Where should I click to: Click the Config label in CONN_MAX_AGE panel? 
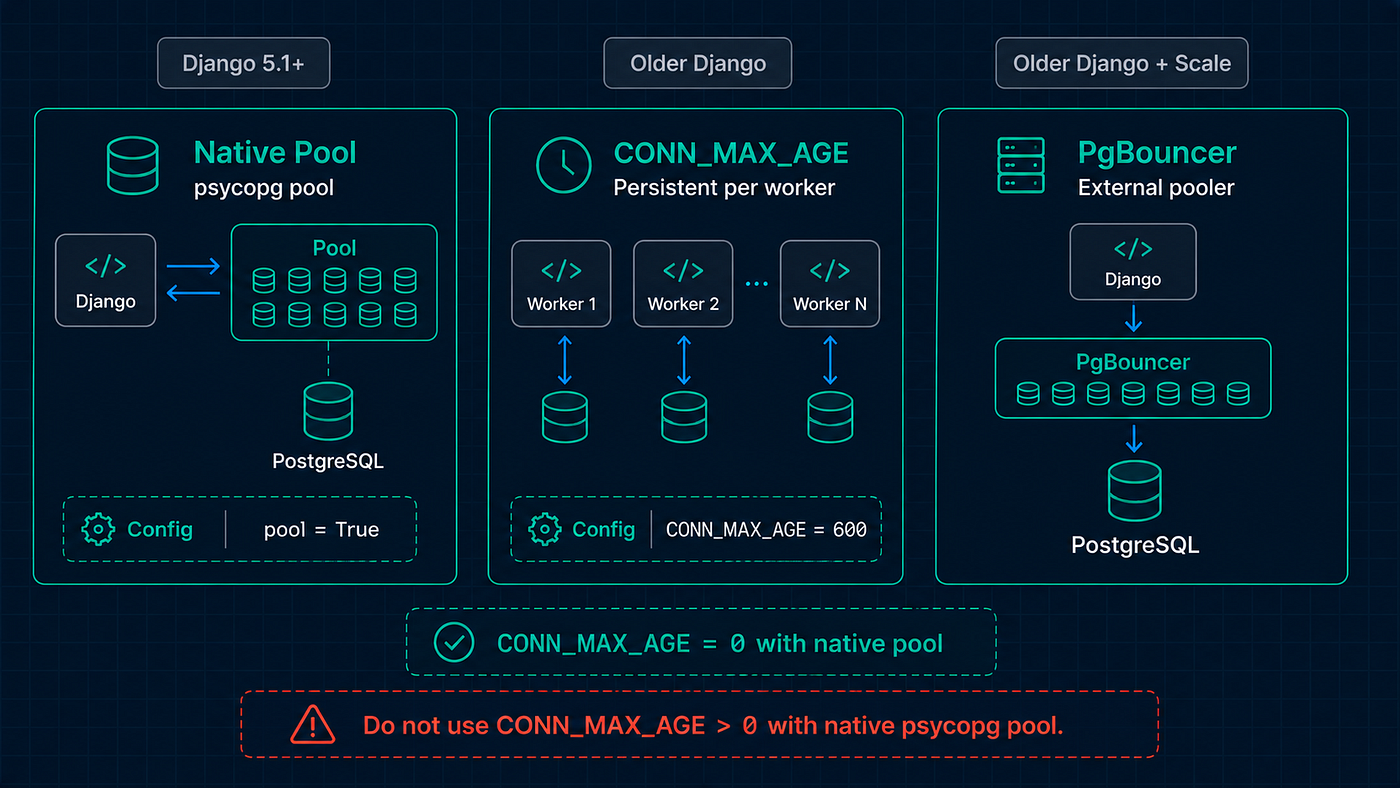pyautogui.click(x=604, y=529)
